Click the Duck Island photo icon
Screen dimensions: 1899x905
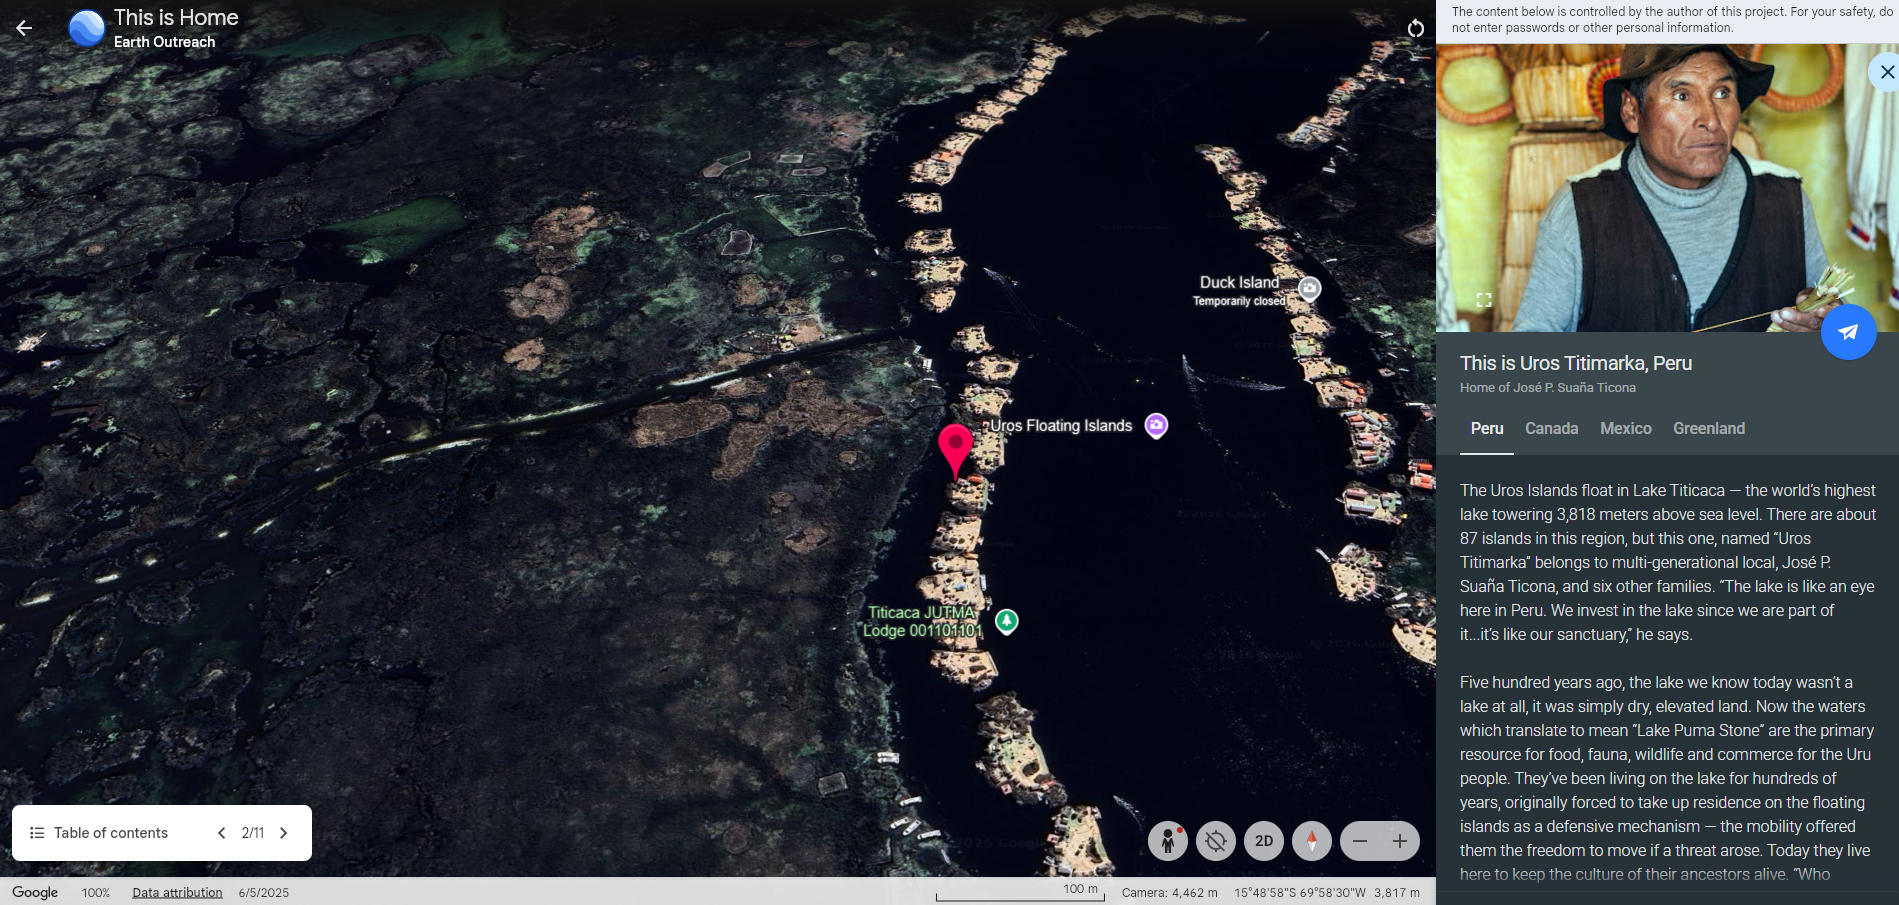(x=1308, y=288)
